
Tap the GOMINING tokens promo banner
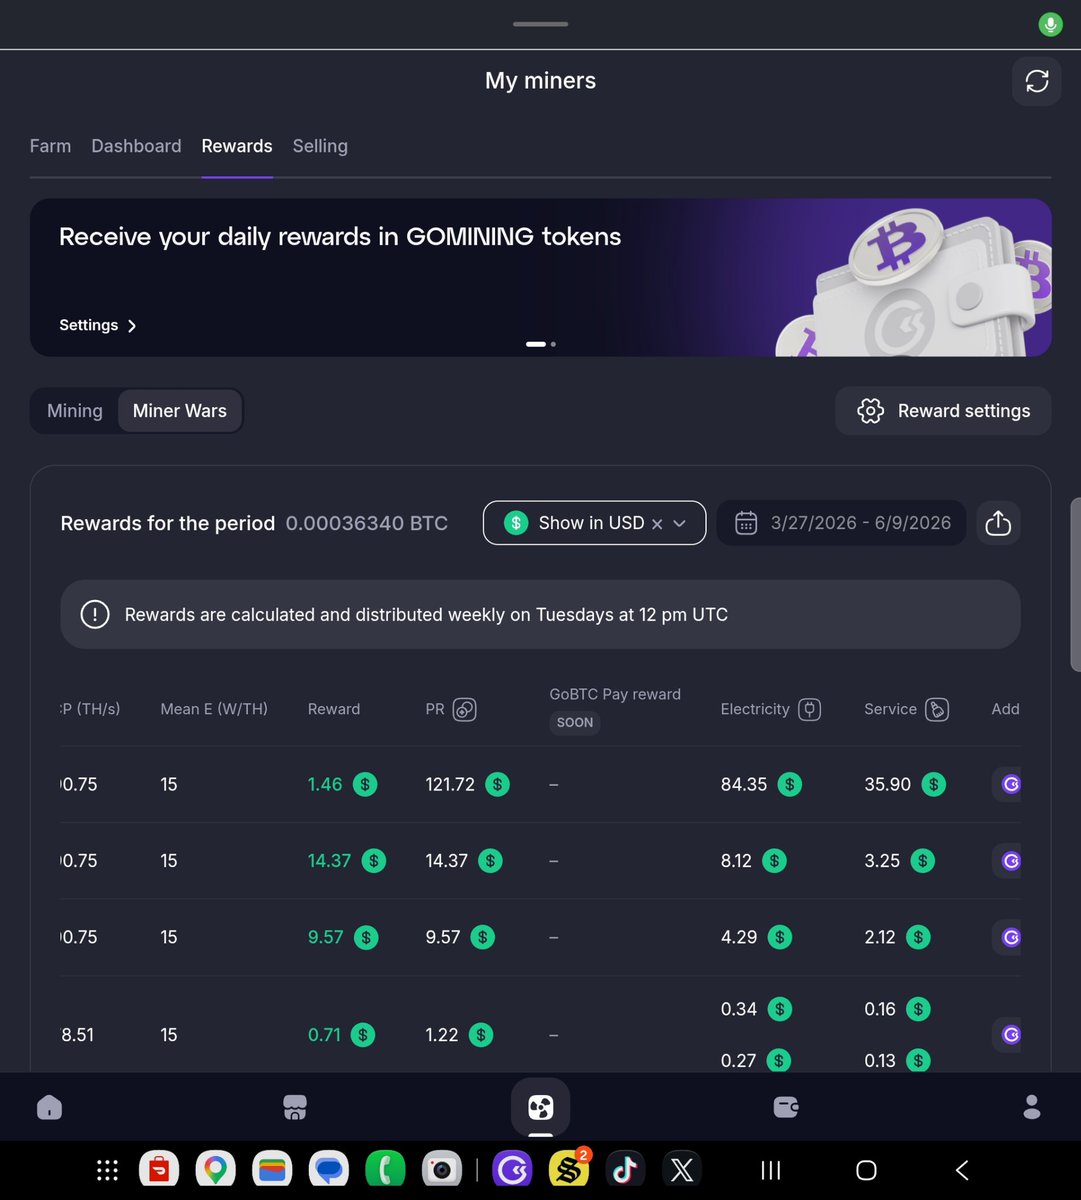tap(540, 277)
